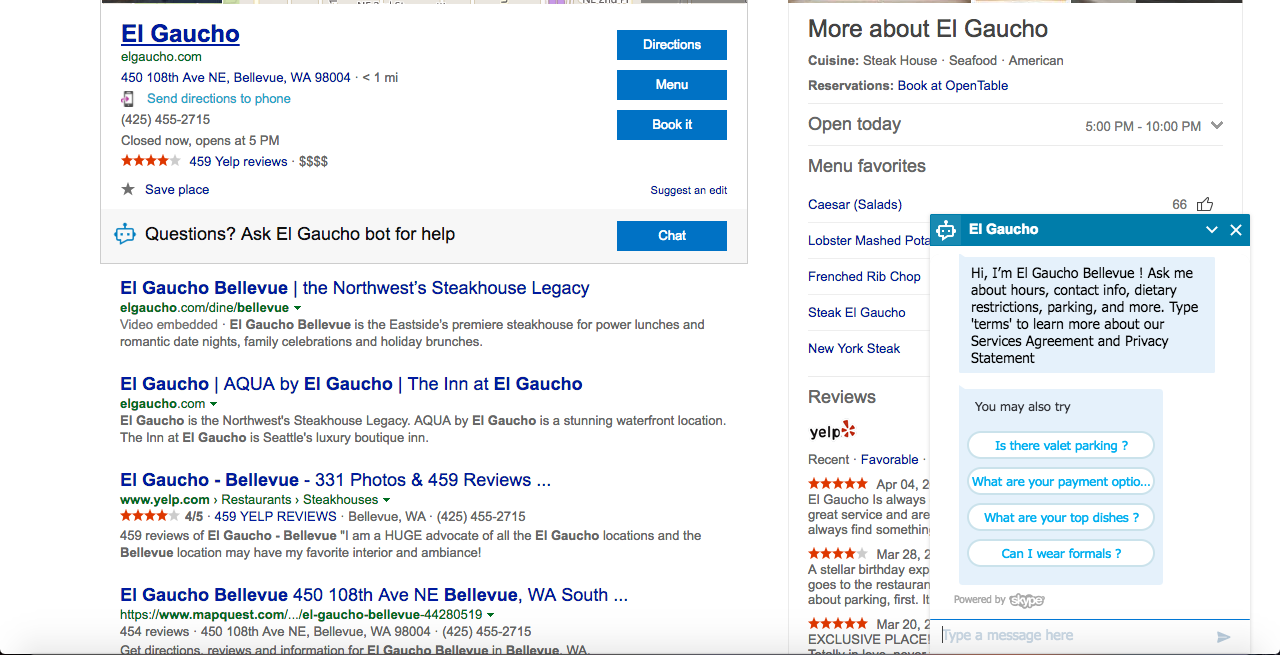
Task: Reserve a table with Book it button
Action: (672, 125)
